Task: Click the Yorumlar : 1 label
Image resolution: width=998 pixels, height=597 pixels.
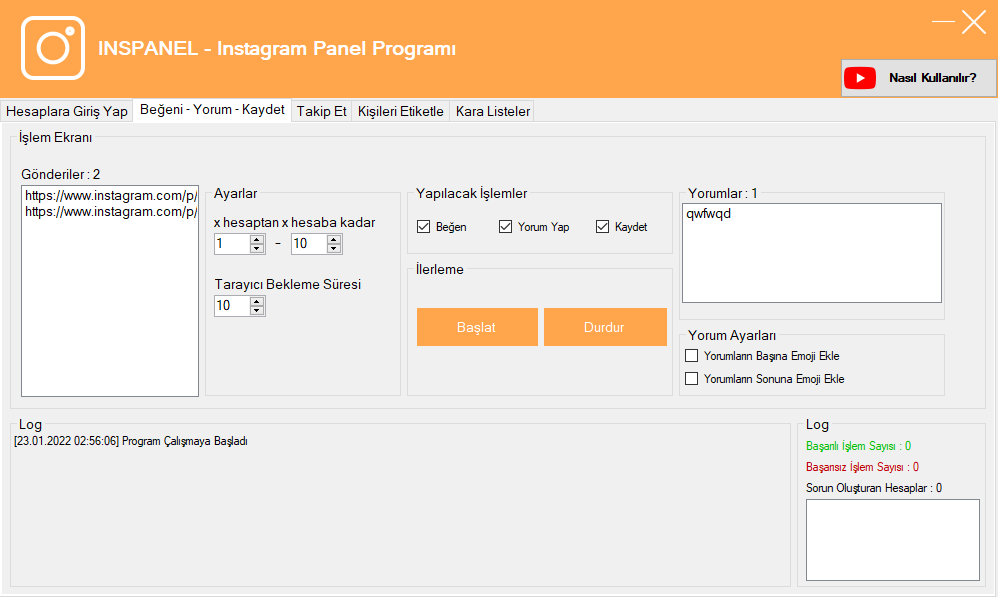Action: [x=722, y=193]
